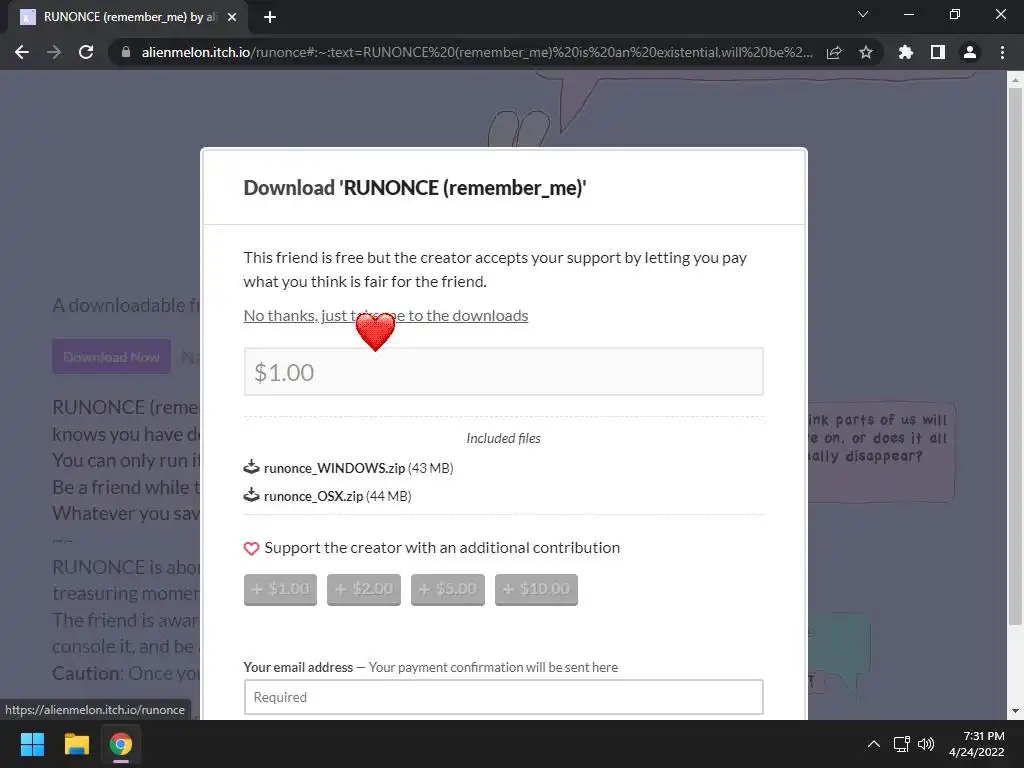Follow 'No thanks, just take me to the downloads'
Viewport: 1024px width, 768px height.
click(x=386, y=315)
